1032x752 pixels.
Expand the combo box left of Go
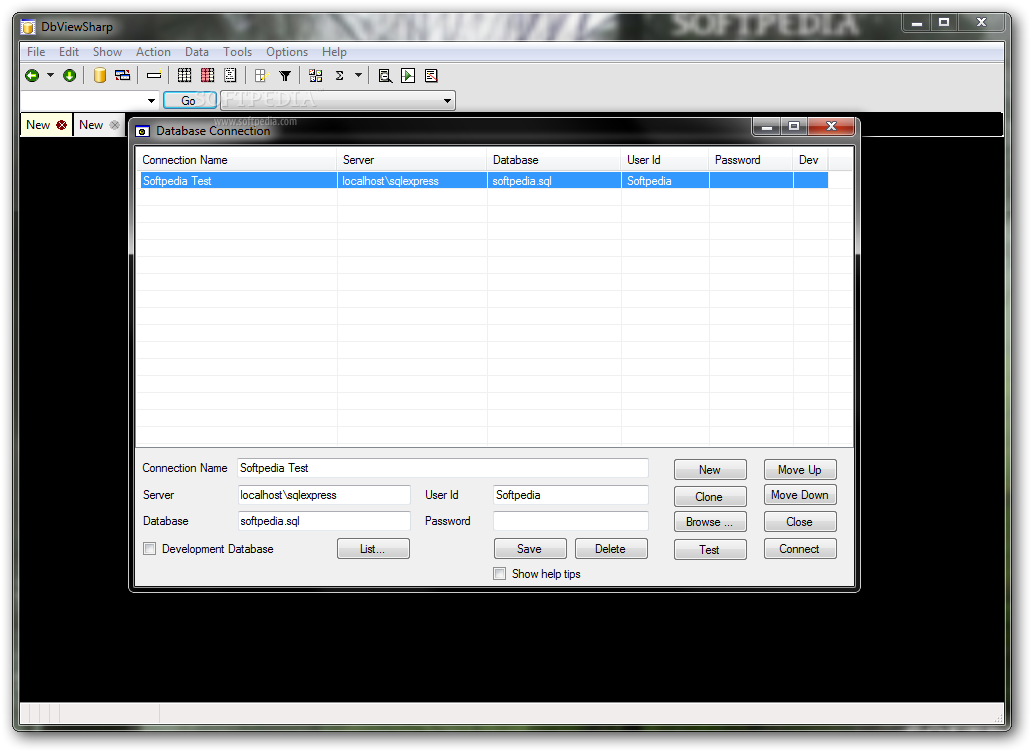click(151, 101)
